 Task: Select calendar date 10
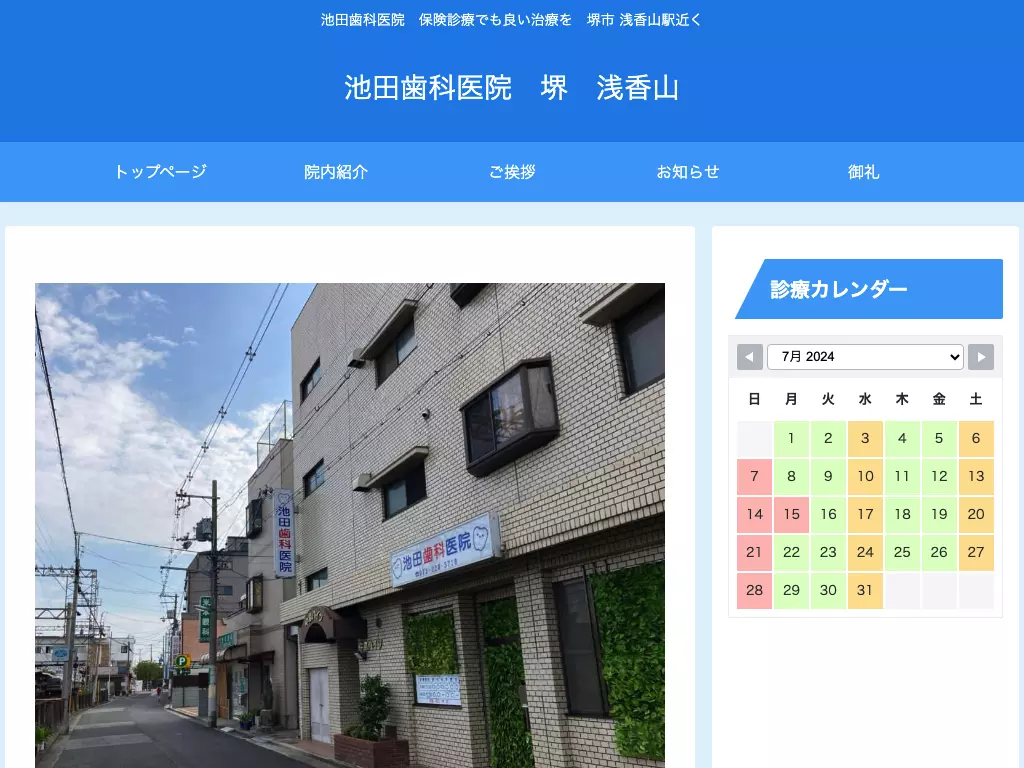coord(865,476)
